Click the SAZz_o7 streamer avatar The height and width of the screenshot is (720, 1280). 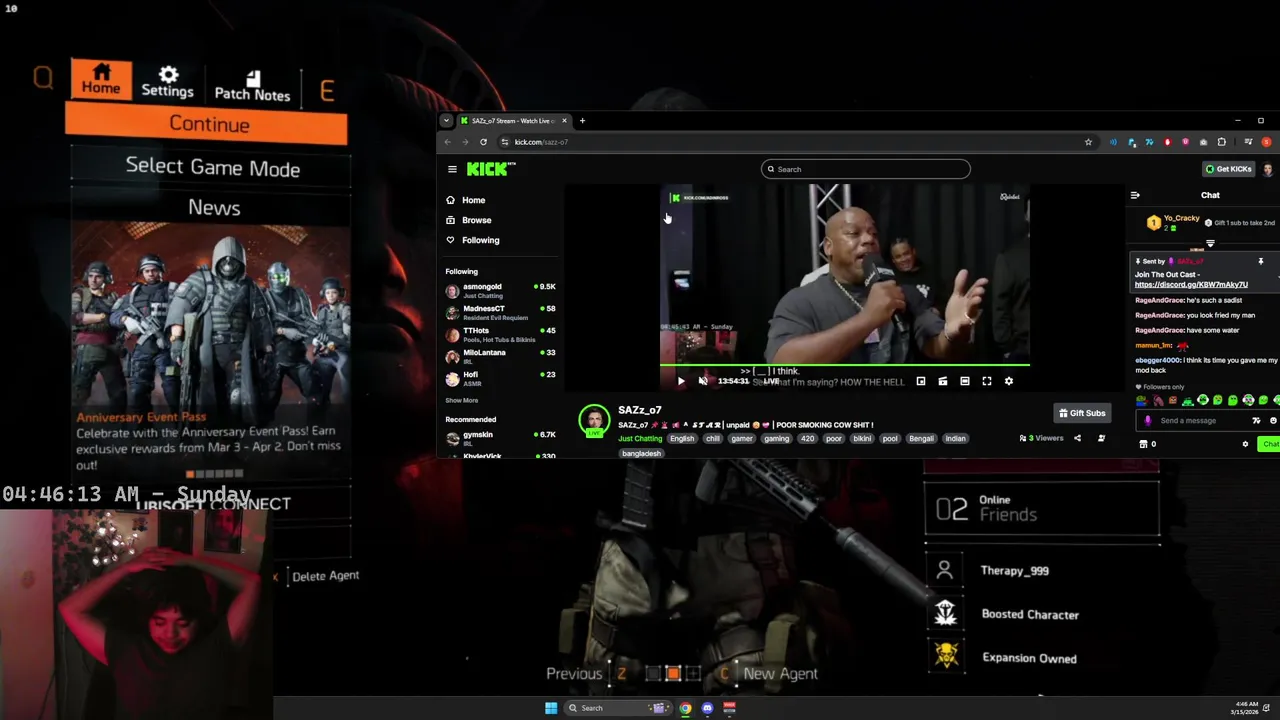(x=594, y=420)
